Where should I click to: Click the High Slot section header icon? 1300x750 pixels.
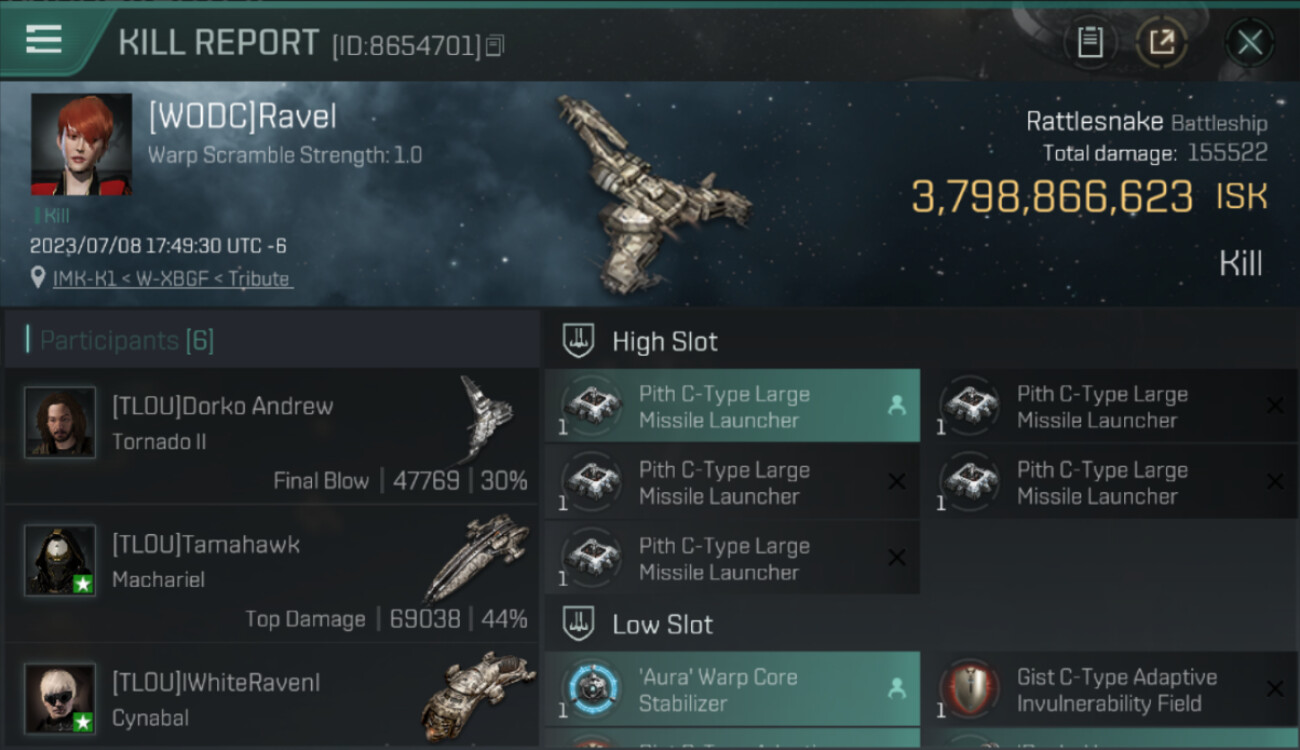point(579,341)
